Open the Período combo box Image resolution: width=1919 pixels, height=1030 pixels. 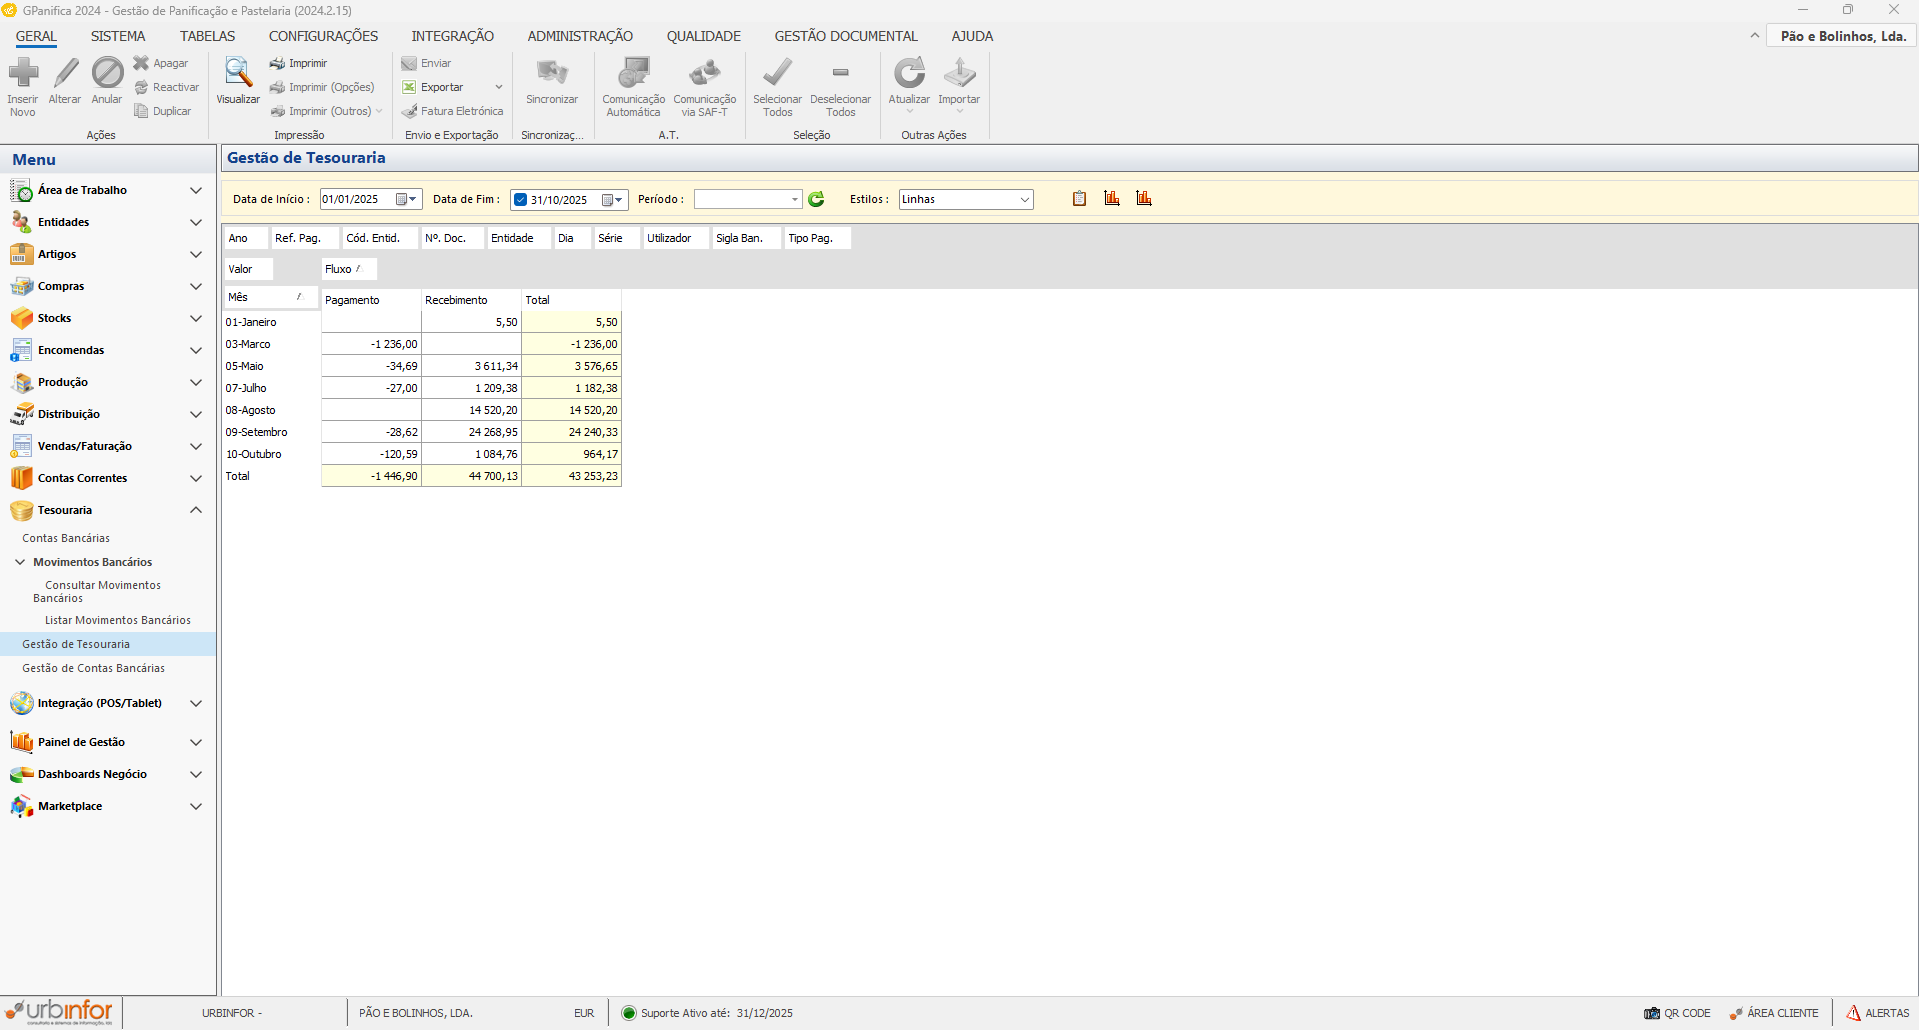coord(794,200)
